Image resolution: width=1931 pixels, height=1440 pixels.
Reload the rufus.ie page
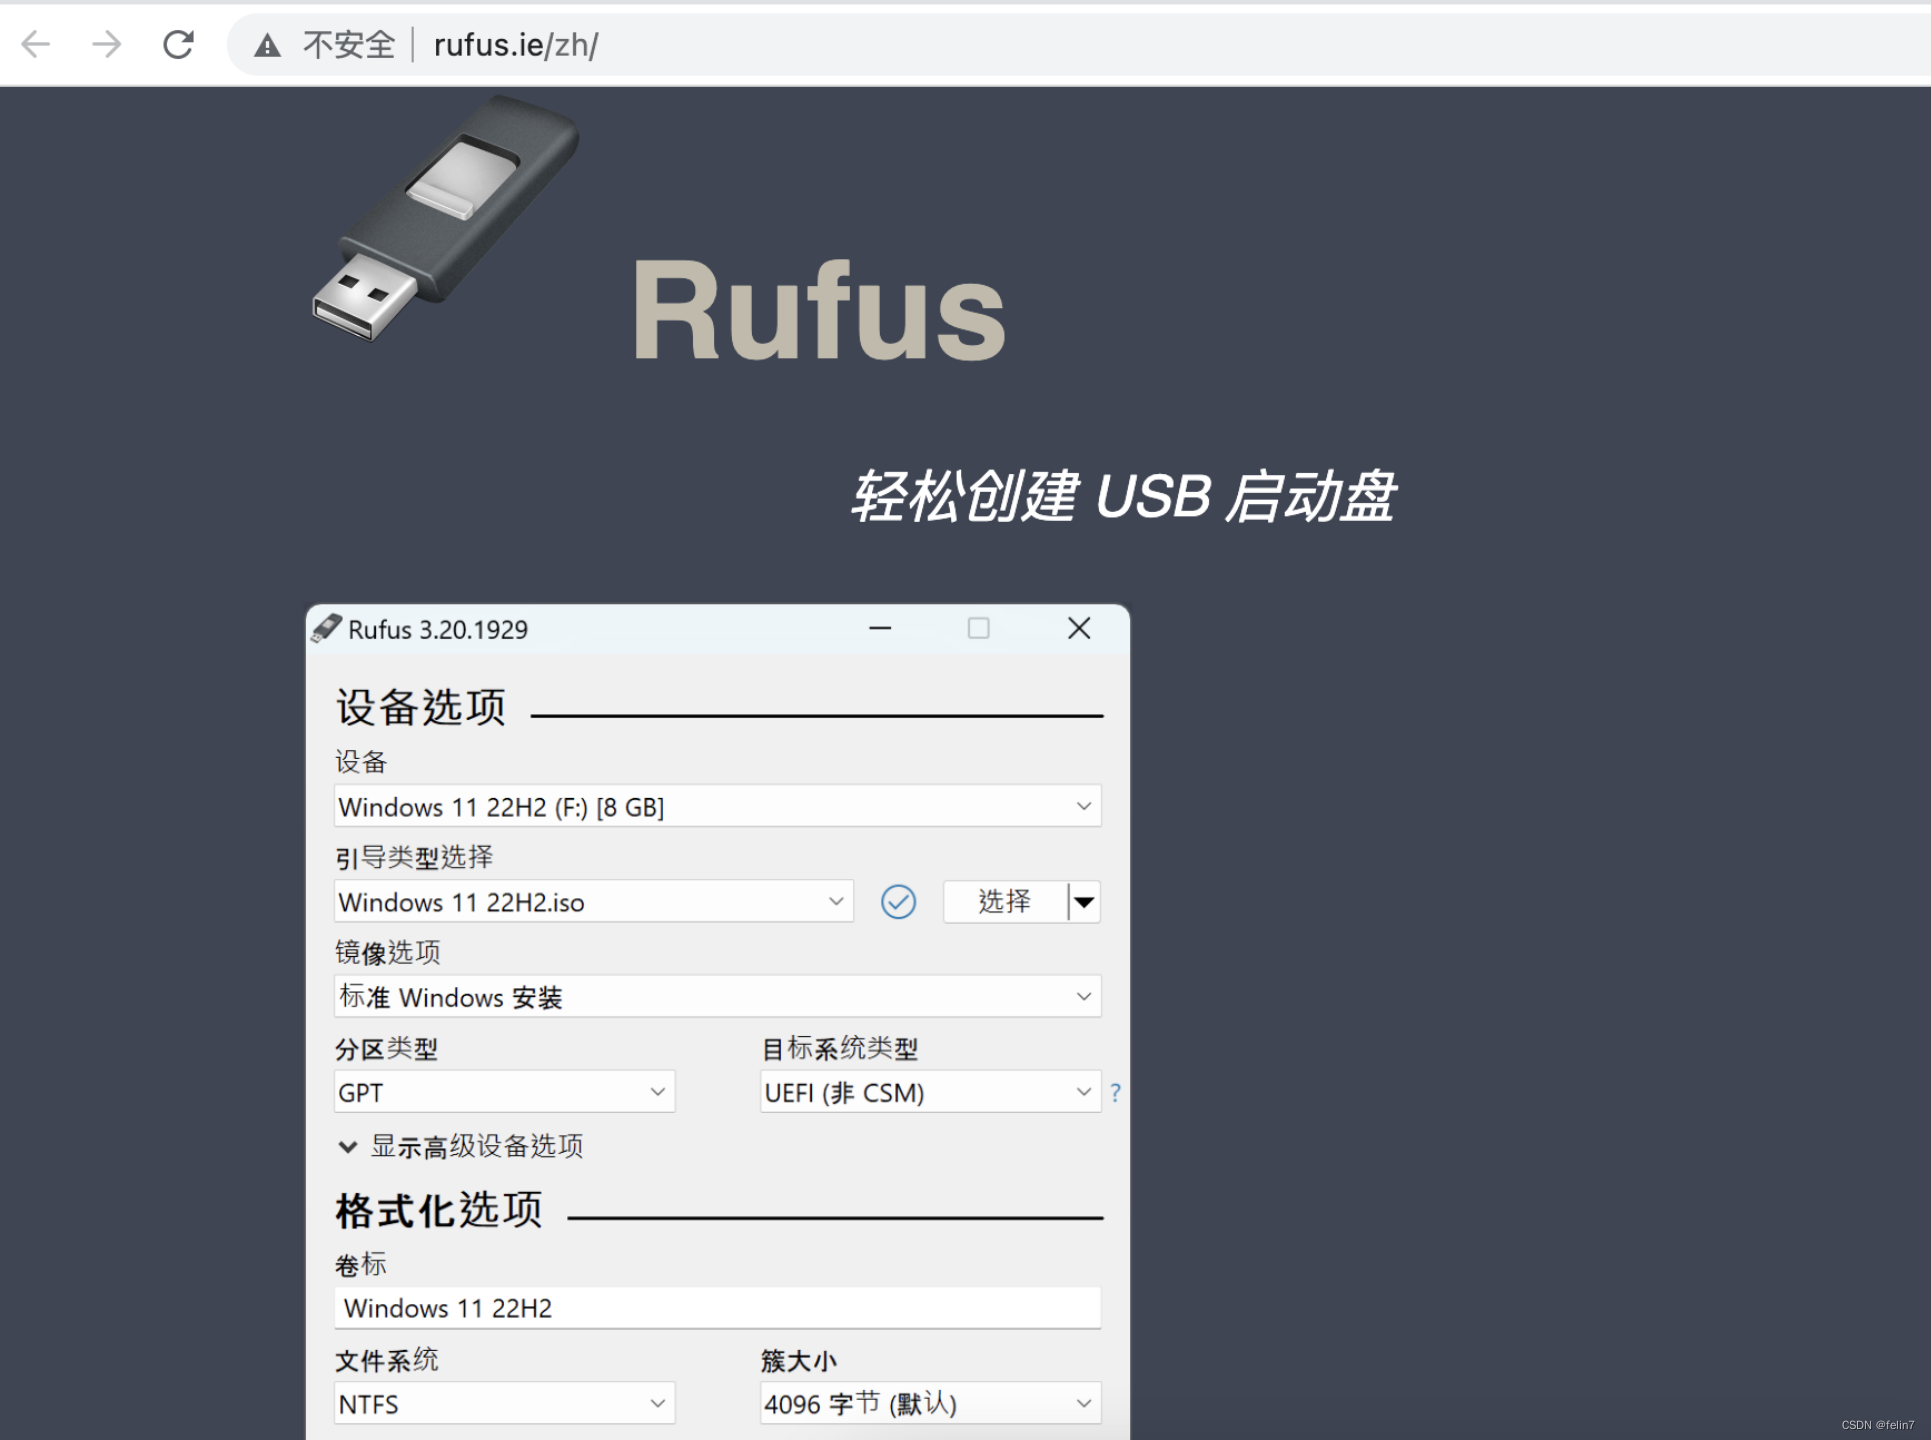tap(178, 44)
